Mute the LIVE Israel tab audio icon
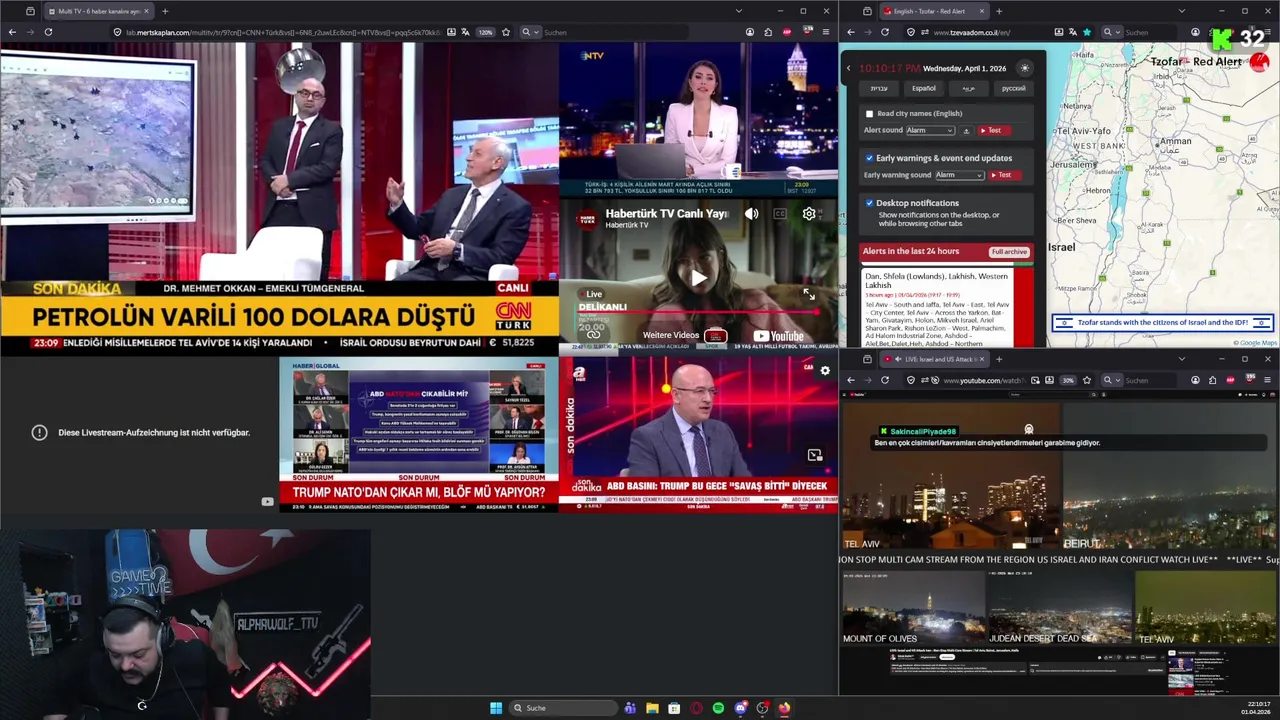This screenshot has width=1280, height=720. (x=898, y=359)
